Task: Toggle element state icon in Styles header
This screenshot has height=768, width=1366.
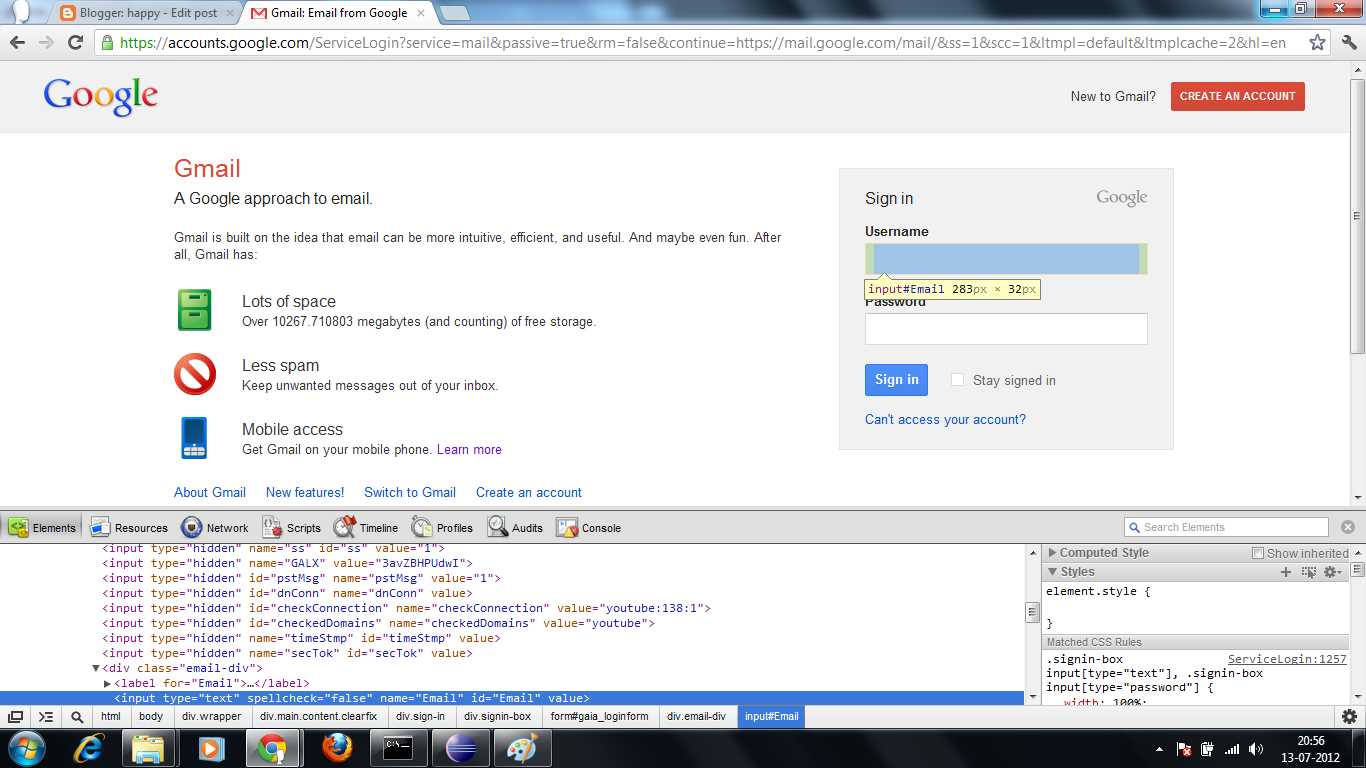Action: (1309, 572)
